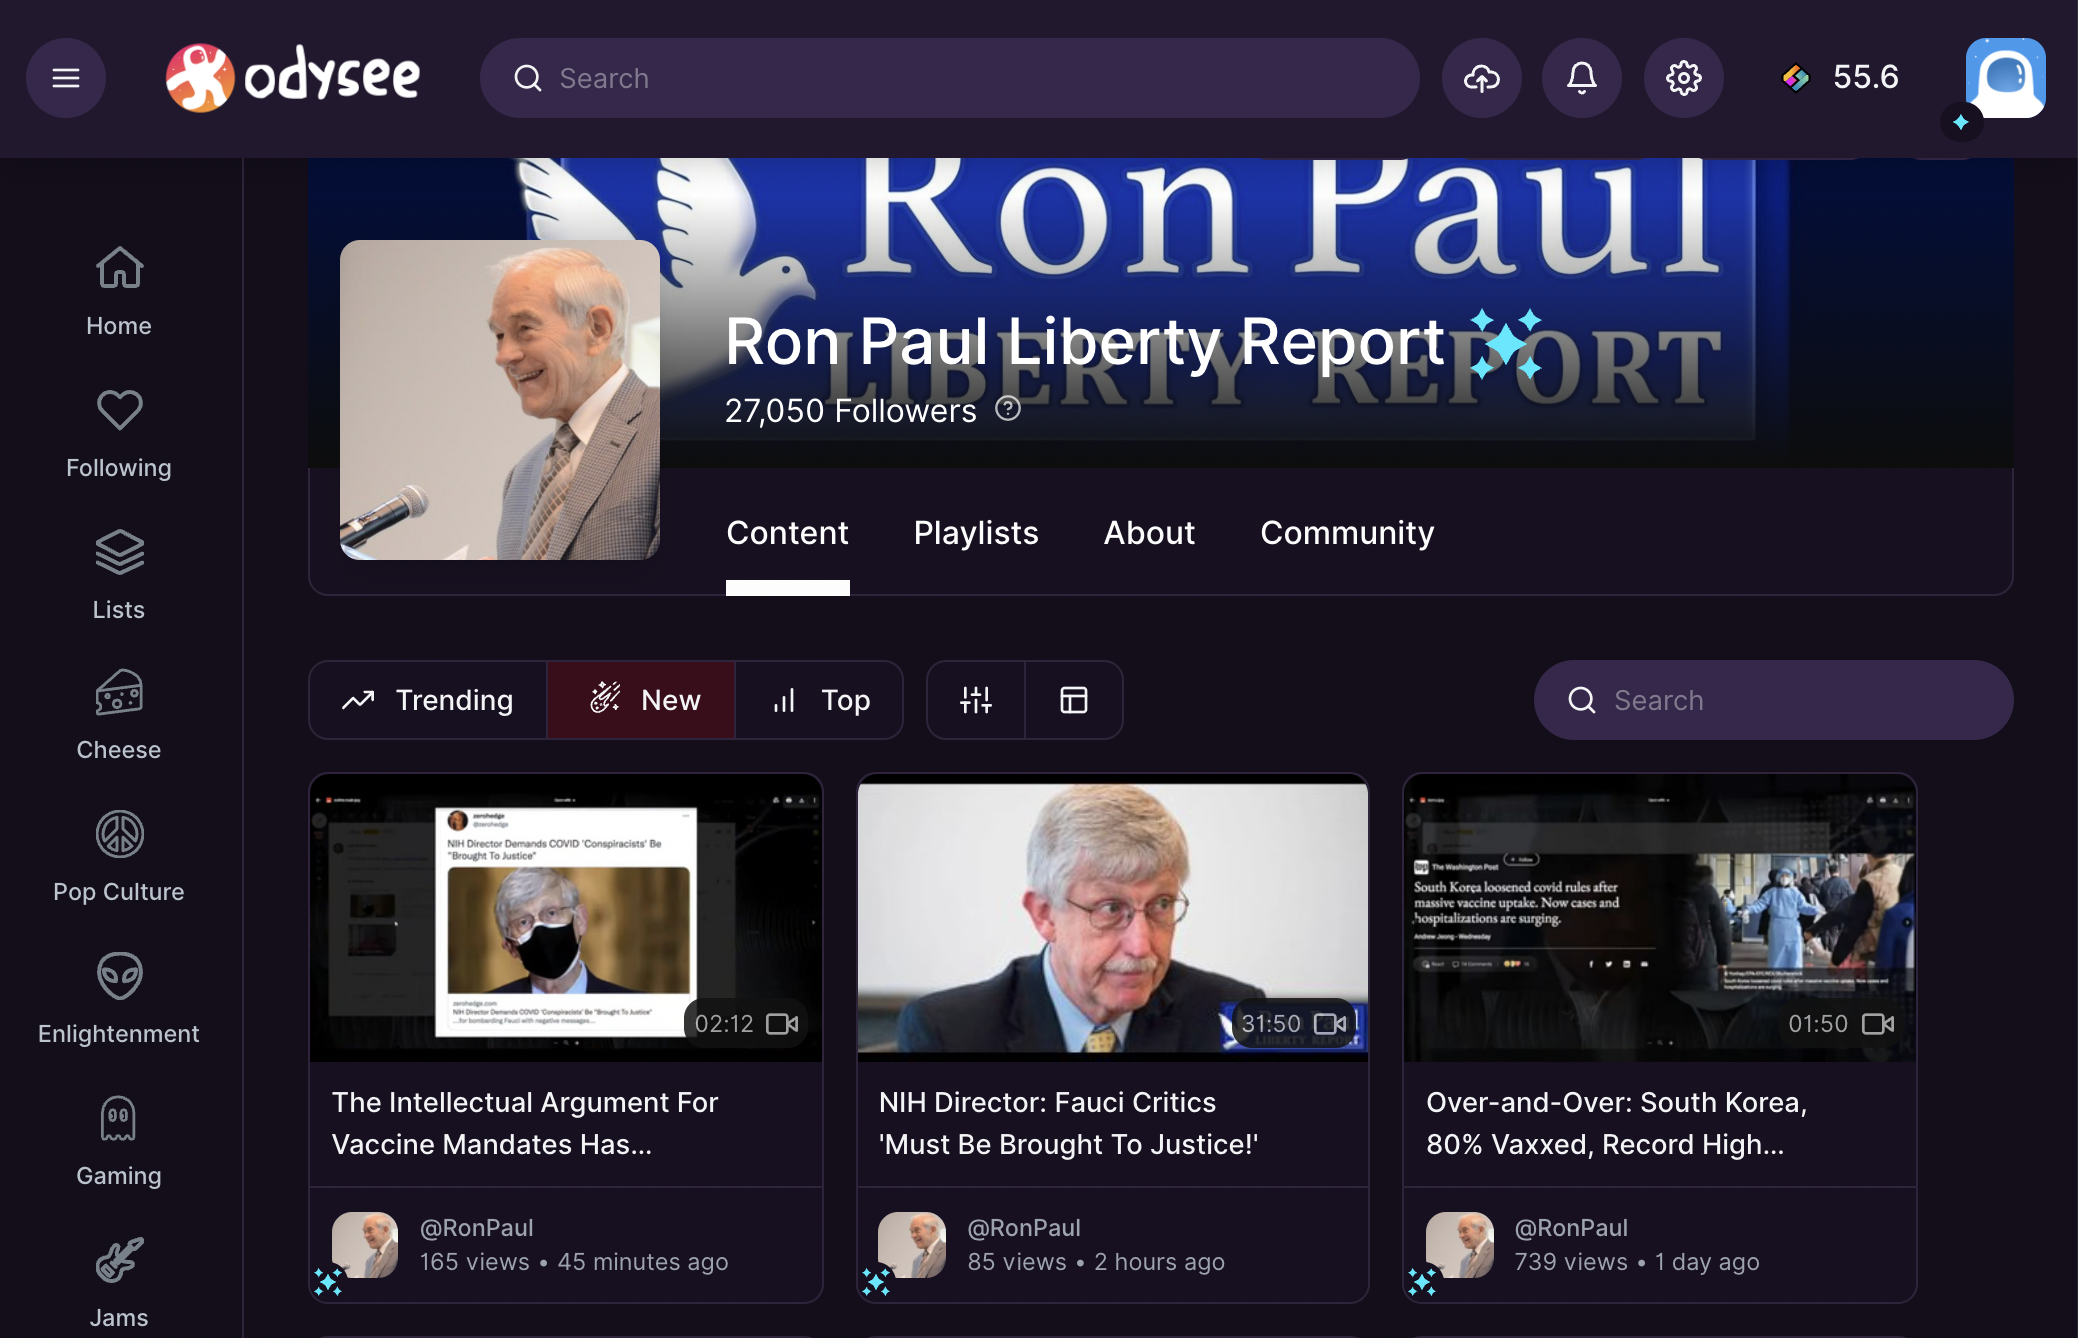Switch to the Content tab
Viewport: 2078px width, 1338px height.
tap(788, 533)
